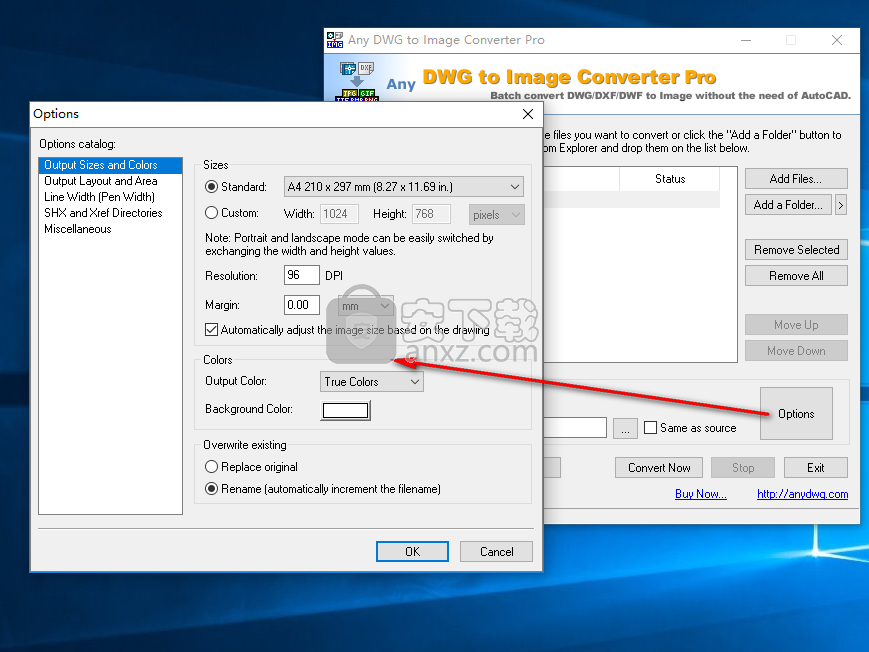
Task: Select Output Sizes and Colors category
Action: pos(110,165)
